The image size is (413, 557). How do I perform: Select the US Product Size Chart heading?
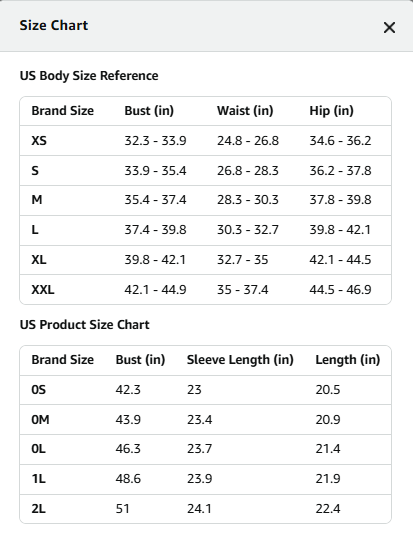85,325
